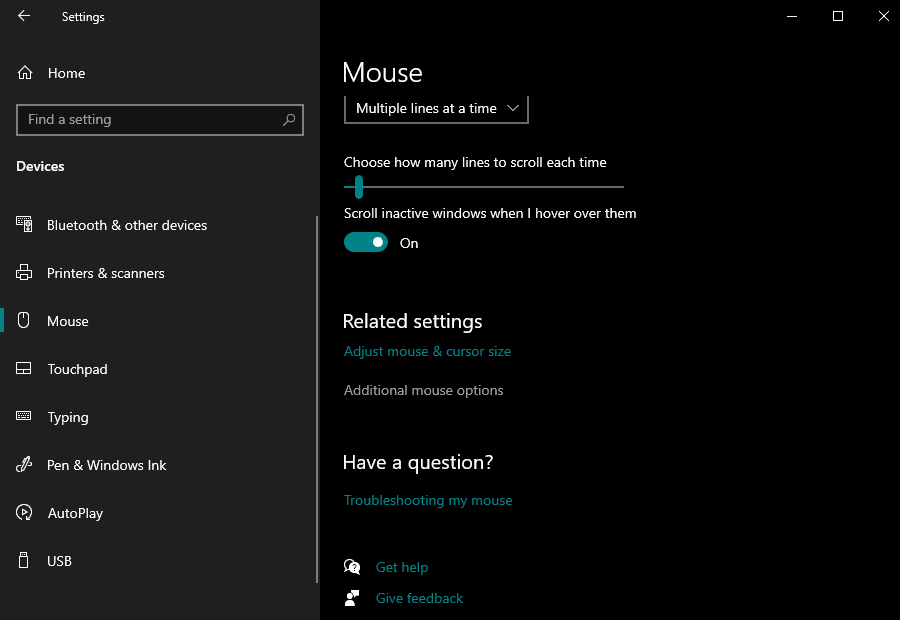Open the Touchpad settings page
This screenshot has width=900, height=620.
coord(77,369)
